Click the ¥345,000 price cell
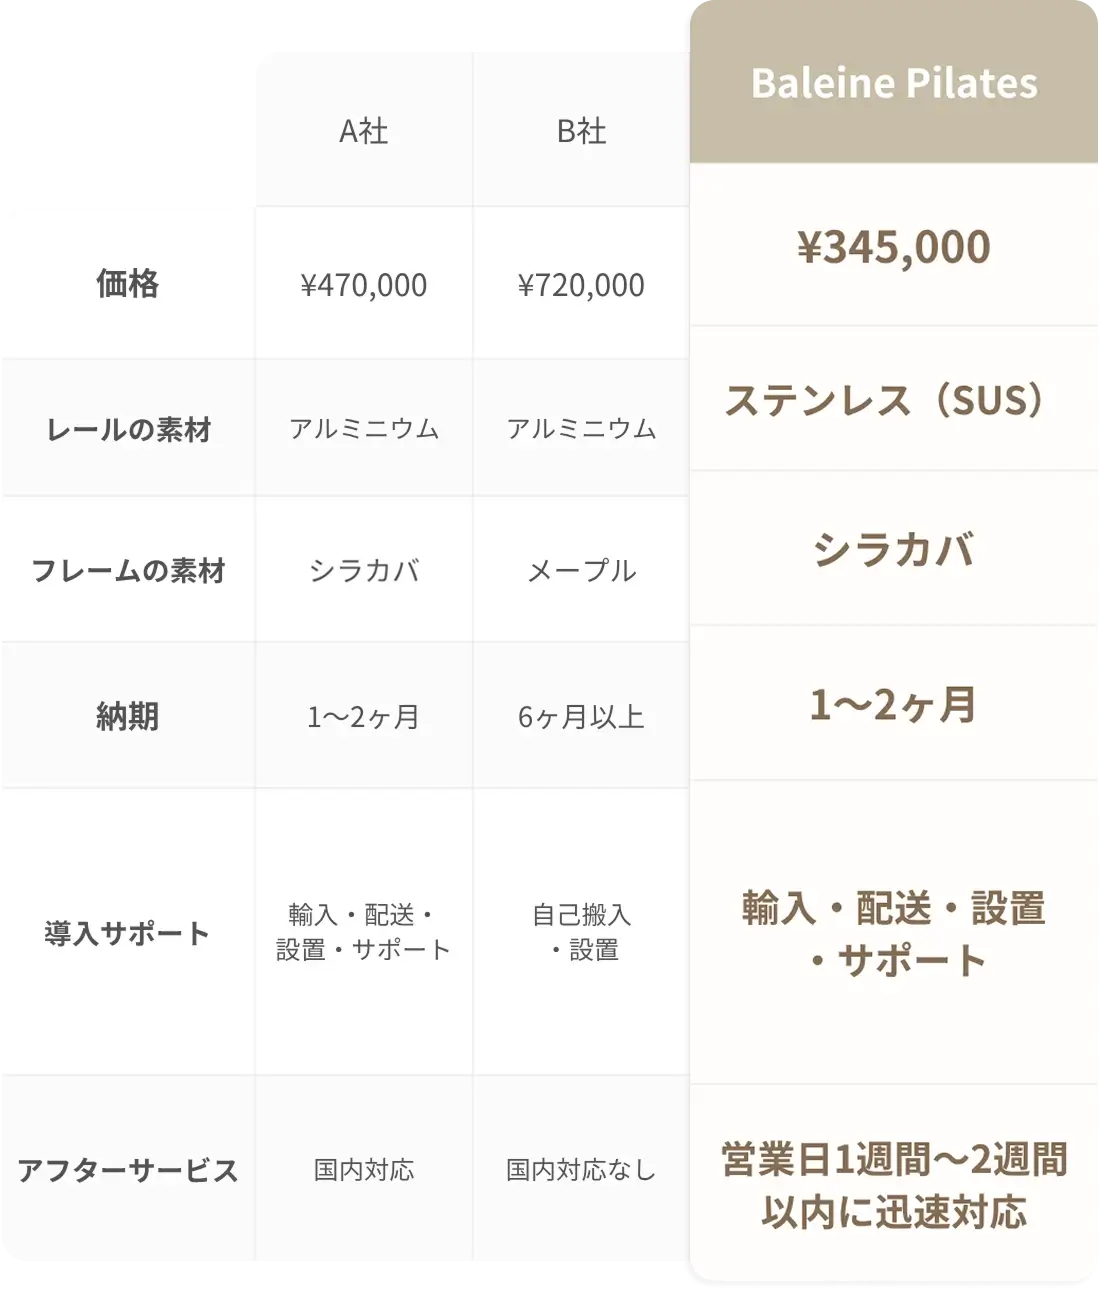The height and width of the screenshot is (1289, 1099). 894,246
